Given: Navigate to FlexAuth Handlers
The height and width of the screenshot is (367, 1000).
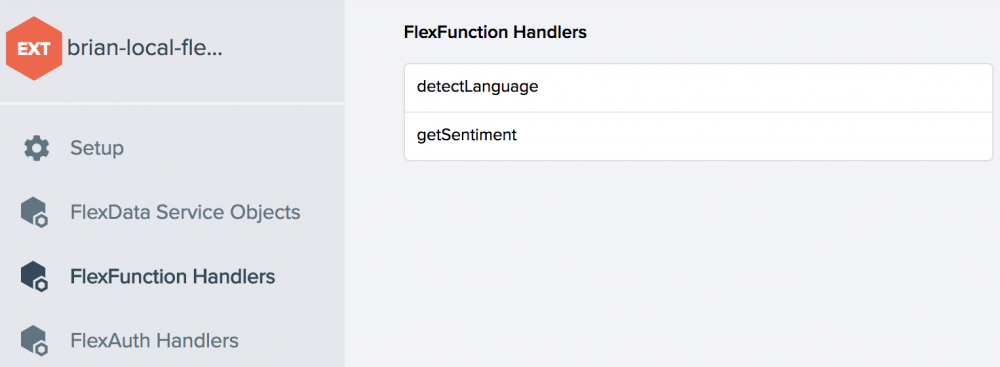Looking at the screenshot, I should [x=154, y=340].
